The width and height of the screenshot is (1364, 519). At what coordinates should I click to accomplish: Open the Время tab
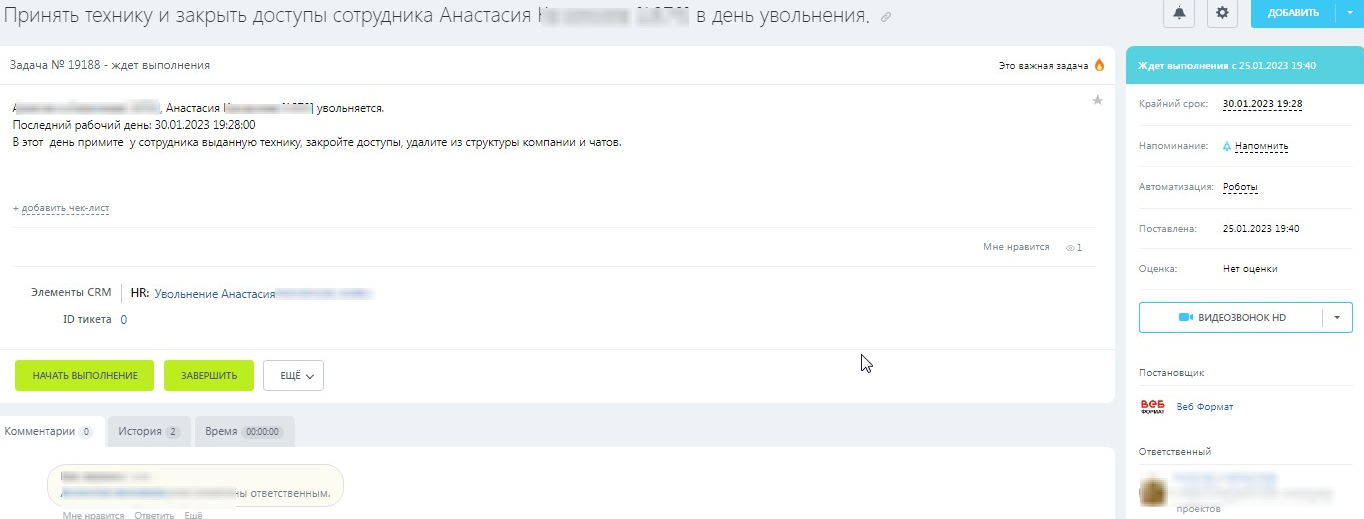pos(244,432)
